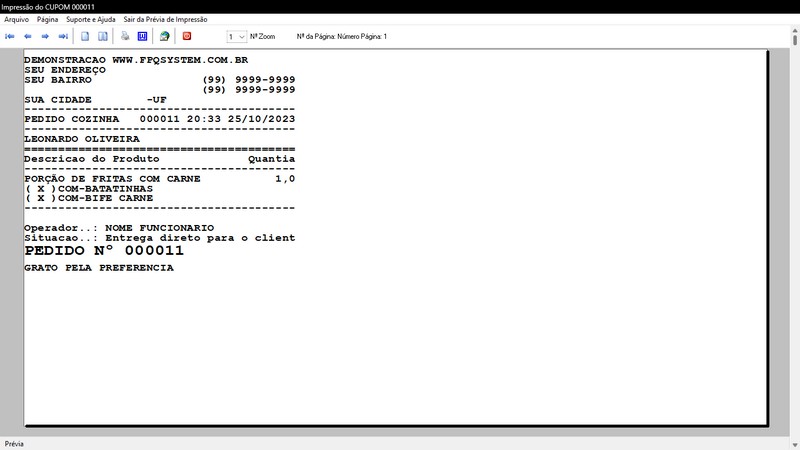This screenshot has width=800, height=450.
Task: Click 'Operador..: NOME FUNCIONARIO' line
Action: (x=119, y=228)
